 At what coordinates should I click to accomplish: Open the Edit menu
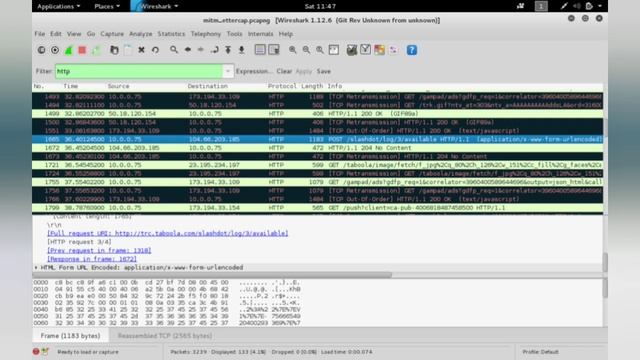(x=56, y=34)
